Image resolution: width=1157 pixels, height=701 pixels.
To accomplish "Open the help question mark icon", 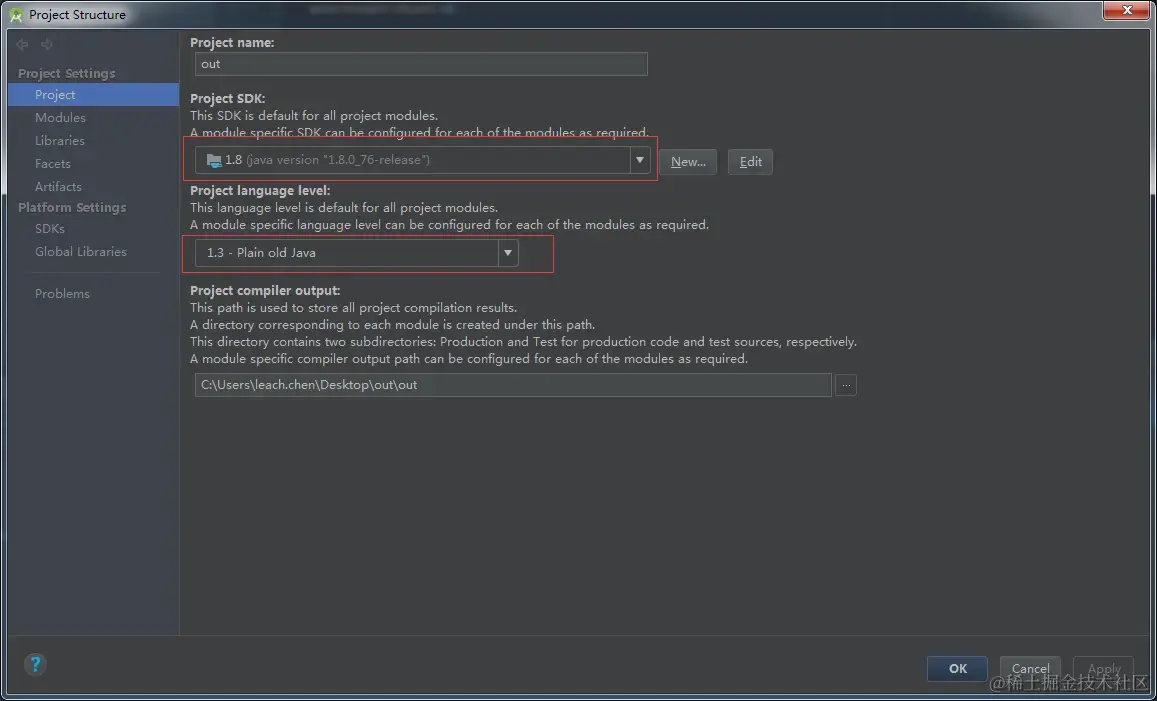I will click(35, 665).
